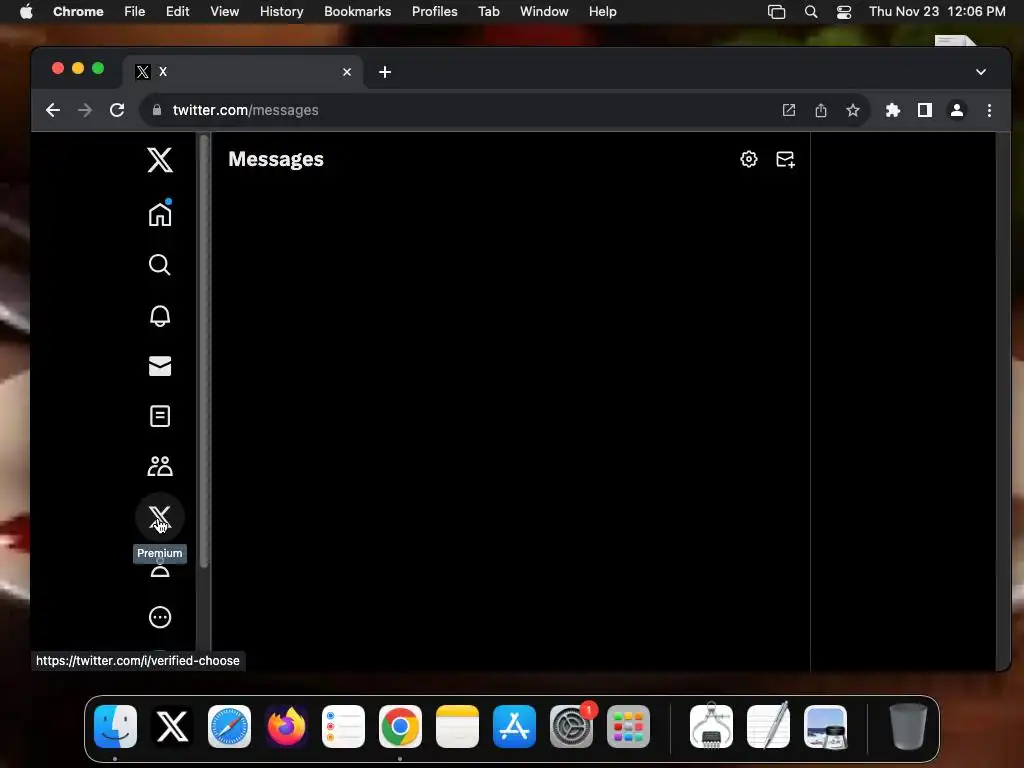Reload the page
Viewport: 1024px width, 768px height.
coord(117,110)
